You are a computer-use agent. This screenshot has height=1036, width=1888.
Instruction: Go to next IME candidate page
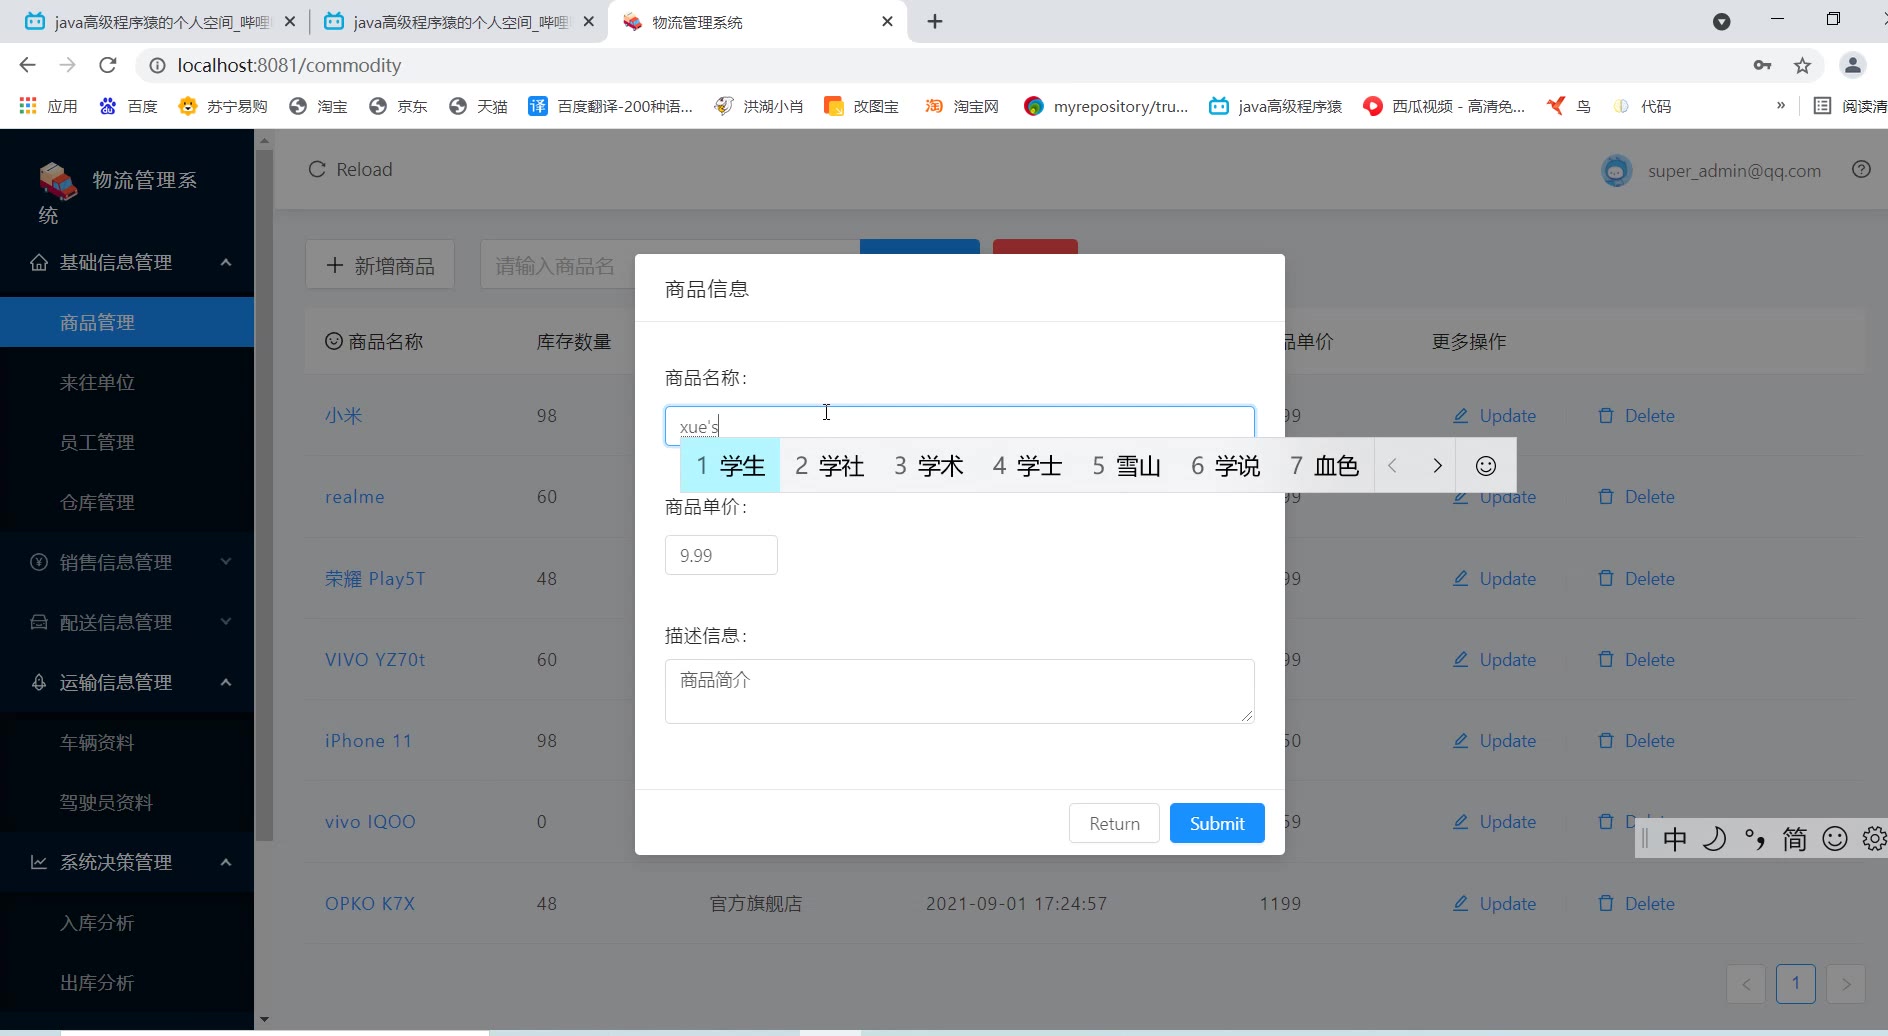tap(1437, 465)
